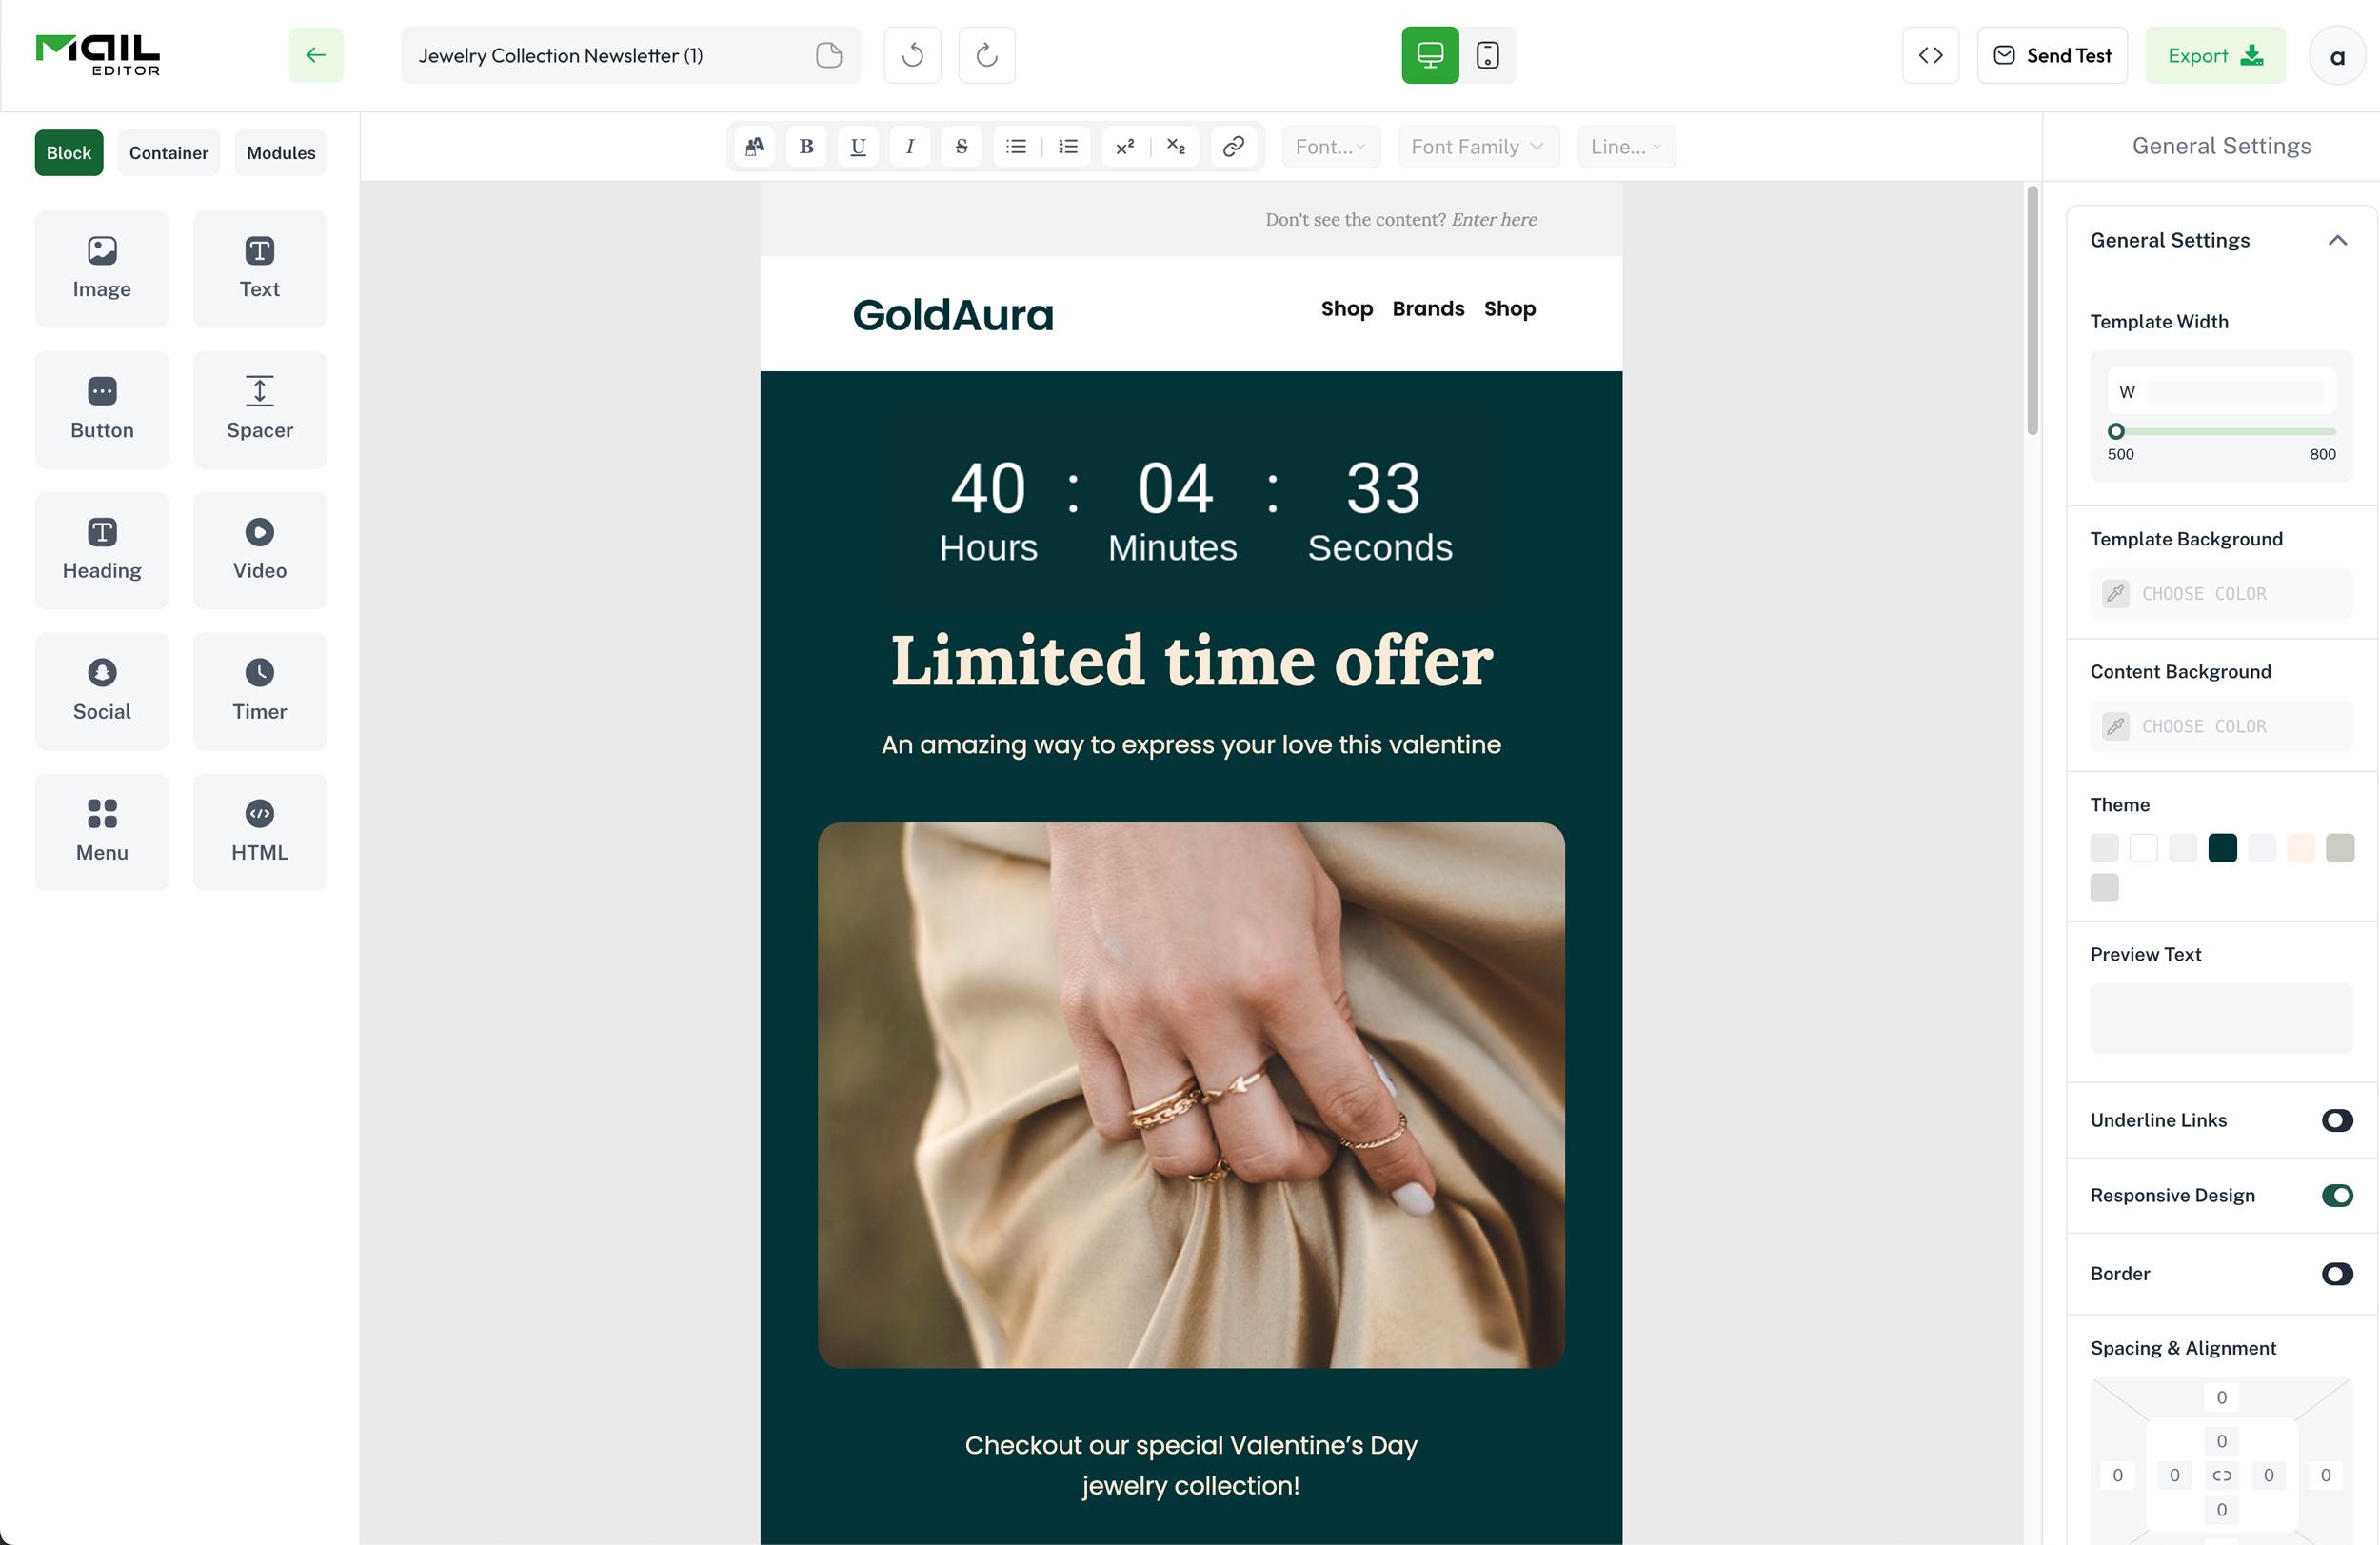This screenshot has width=2380, height=1545.
Task: Open the Font Family dropdown
Action: point(1477,147)
